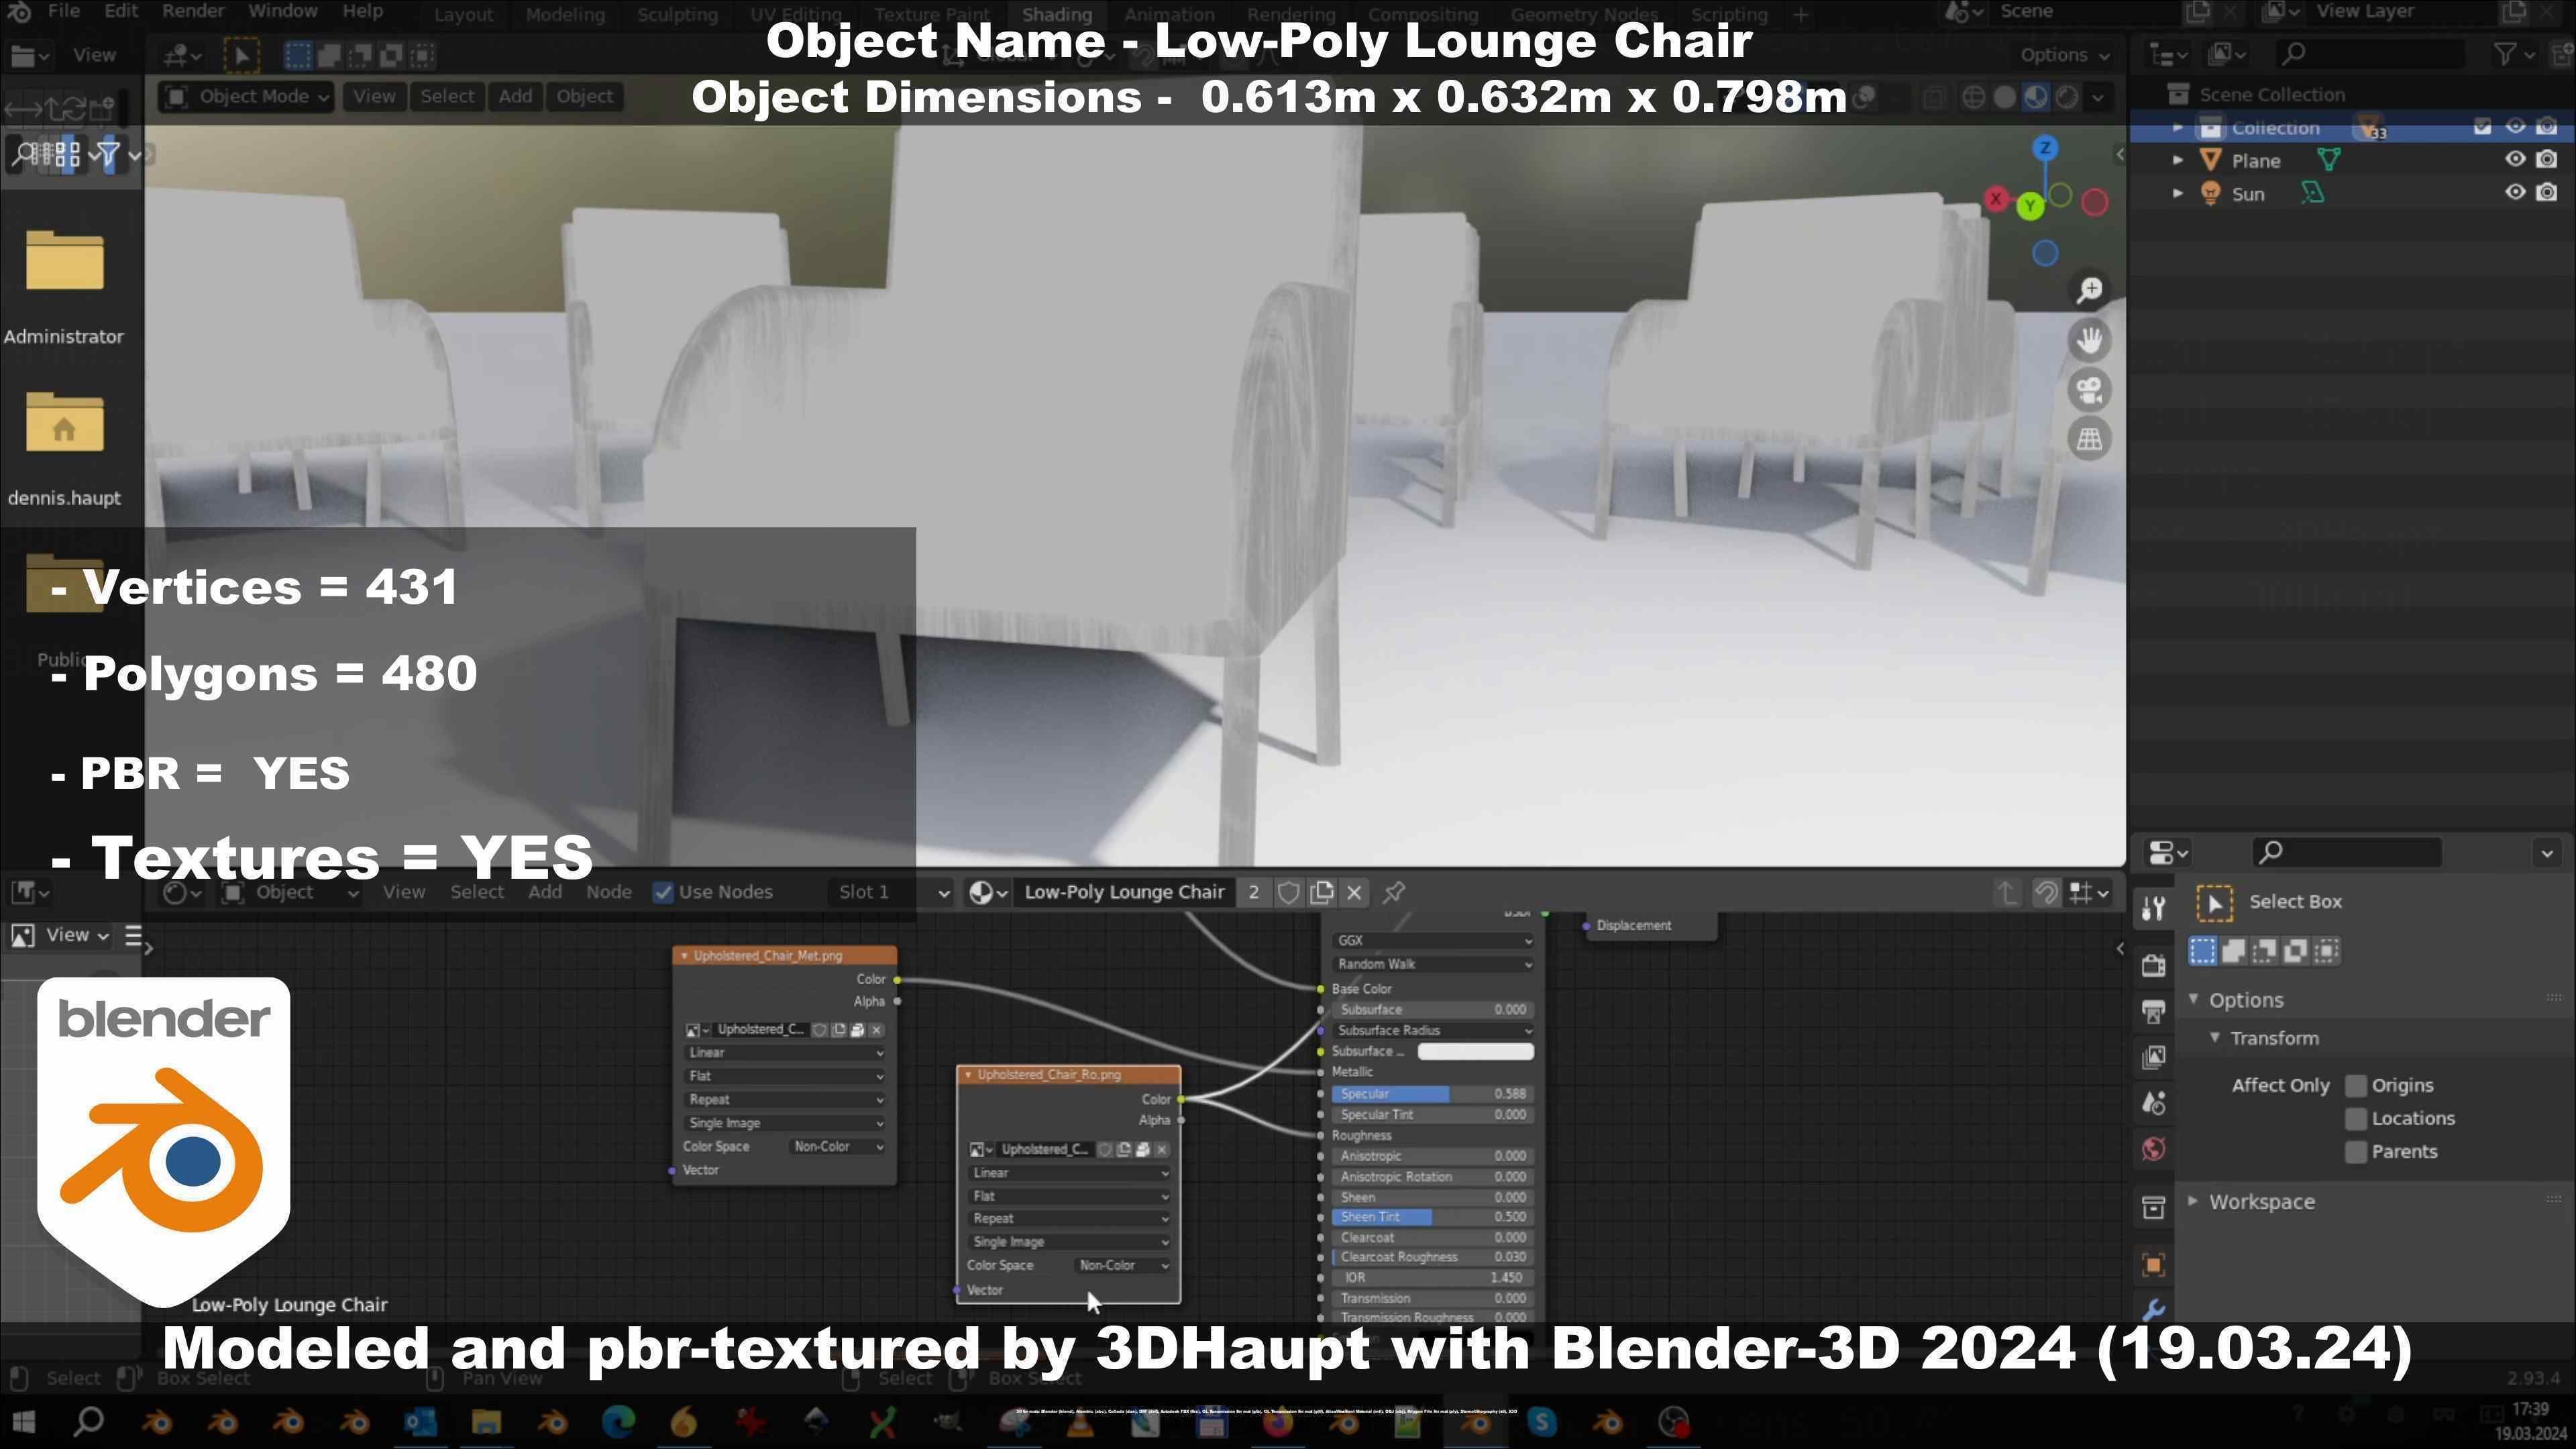Expand the Sun tree item
2576x1449 pixels.
(x=2177, y=193)
